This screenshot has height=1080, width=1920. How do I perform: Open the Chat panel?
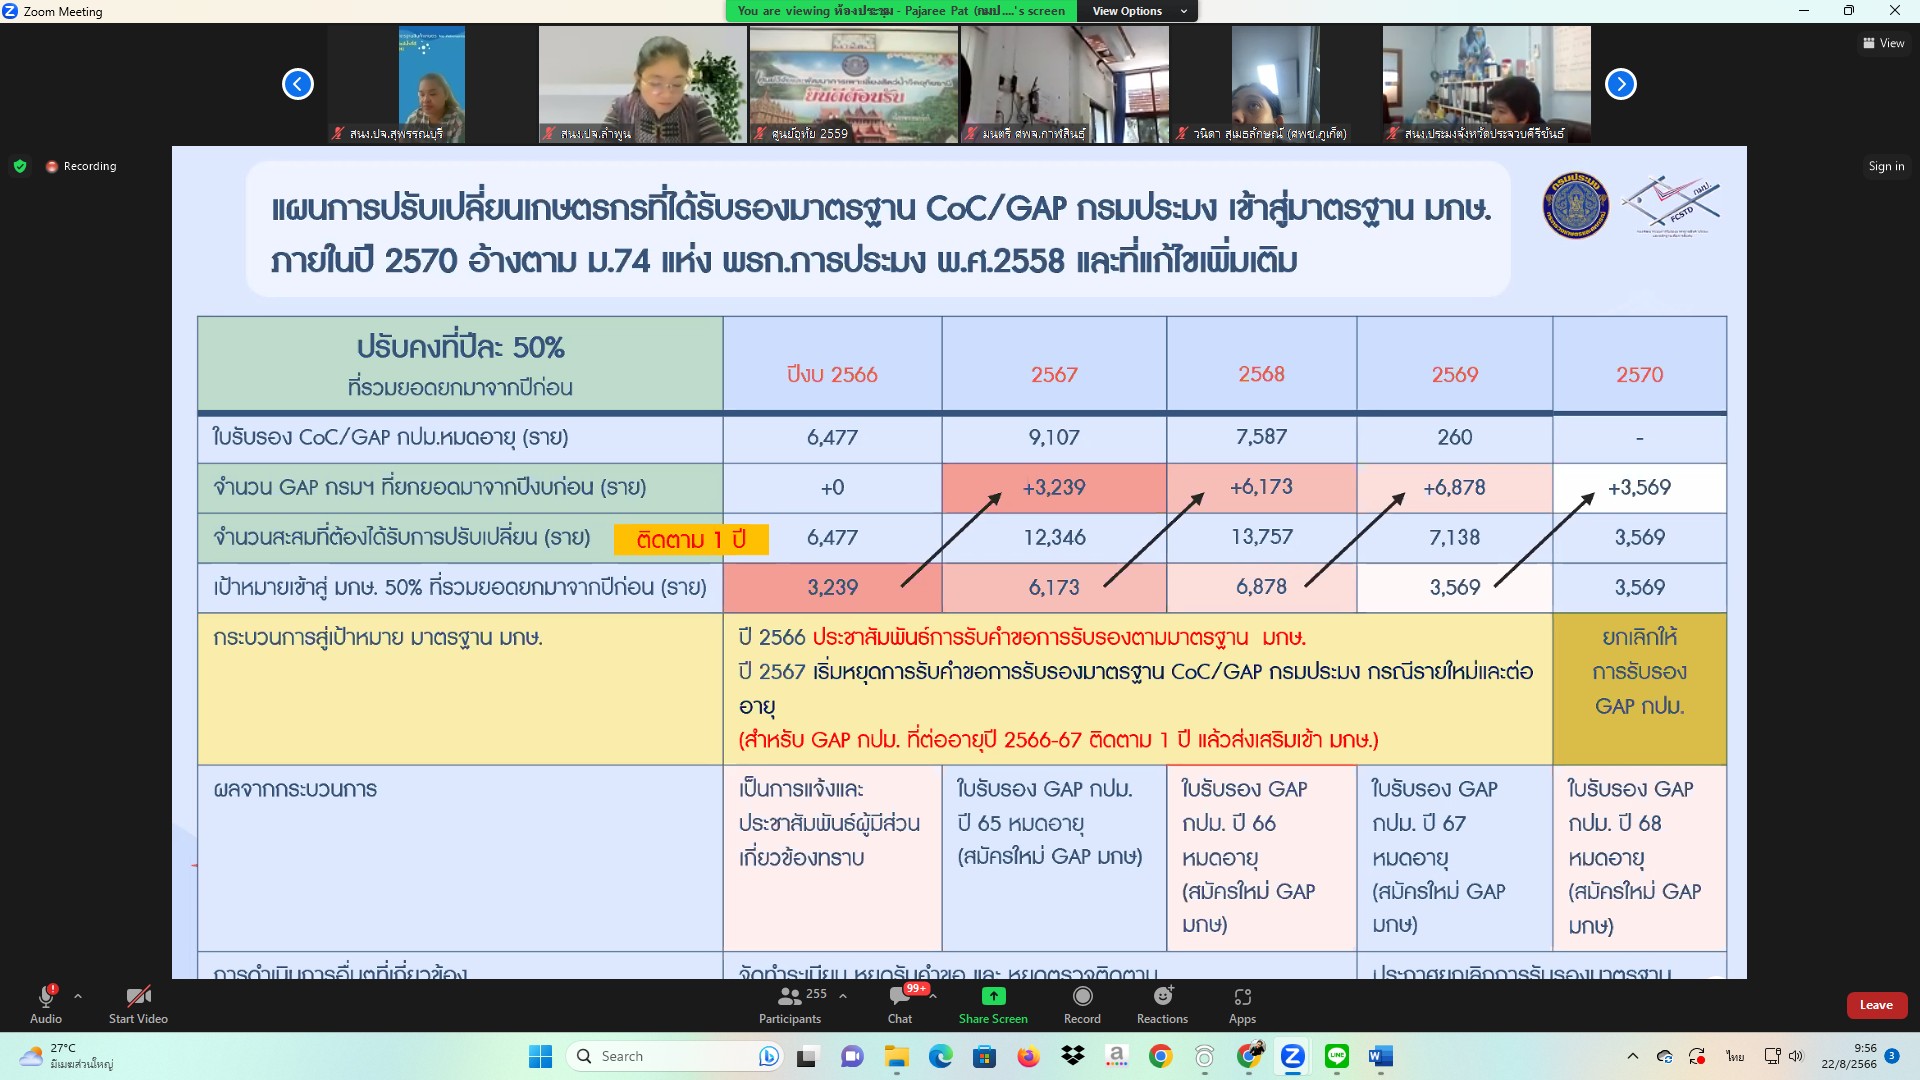tap(900, 1004)
